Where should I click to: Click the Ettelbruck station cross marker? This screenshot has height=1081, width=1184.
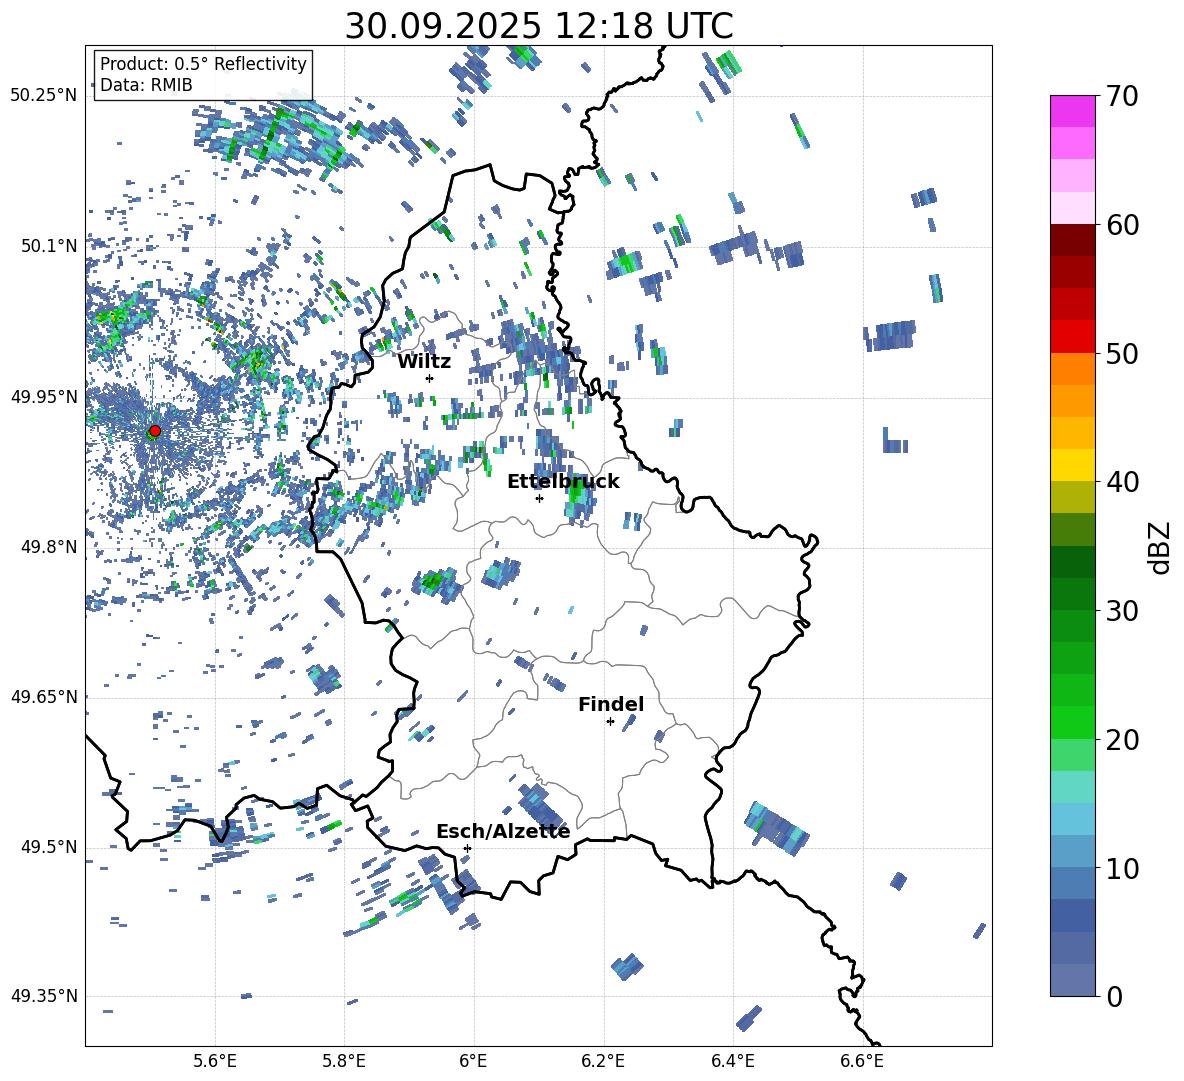coord(539,498)
